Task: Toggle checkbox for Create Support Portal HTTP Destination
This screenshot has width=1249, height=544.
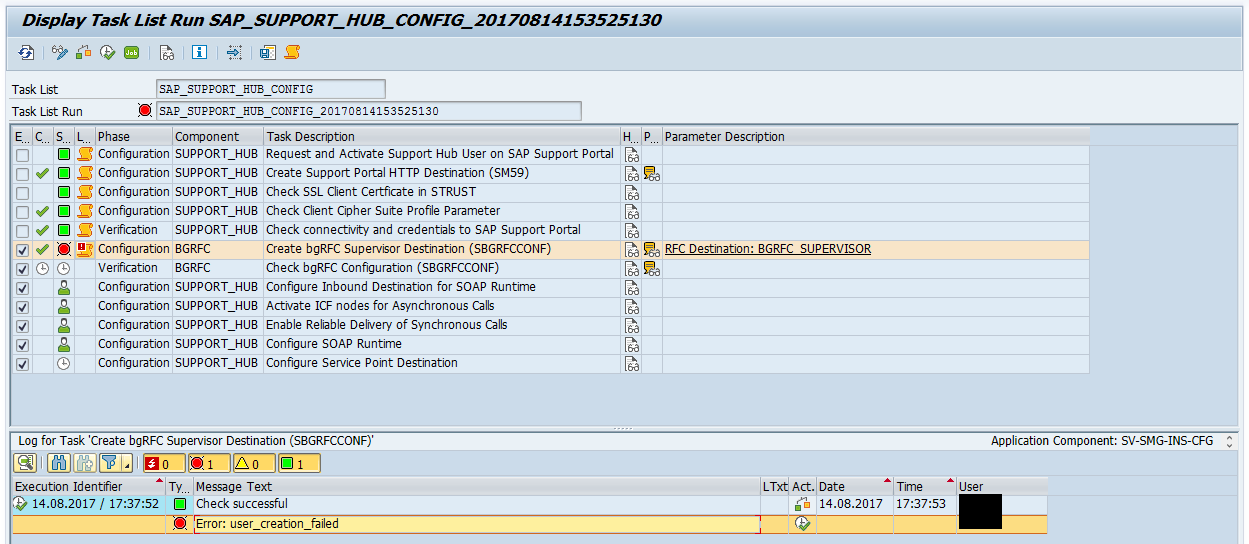Action: pos(22,174)
